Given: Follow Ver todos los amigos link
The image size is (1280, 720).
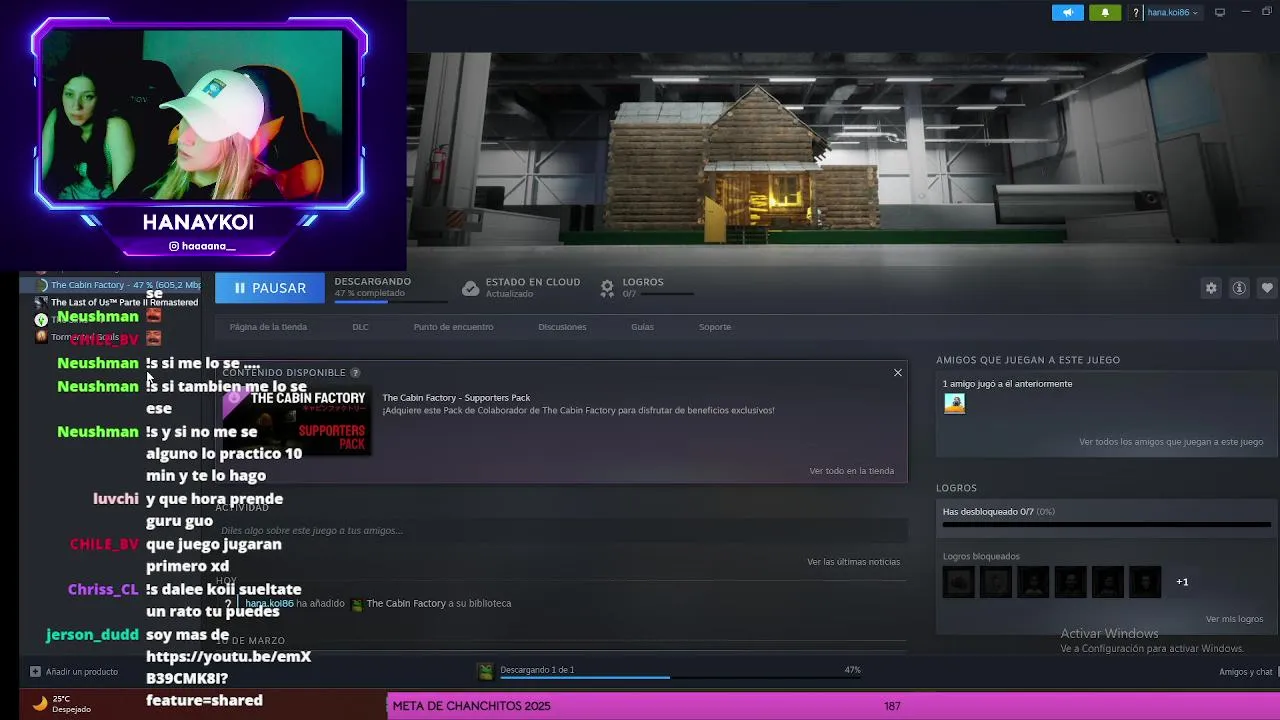Looking at the screenshot, I should (1171, 442).
